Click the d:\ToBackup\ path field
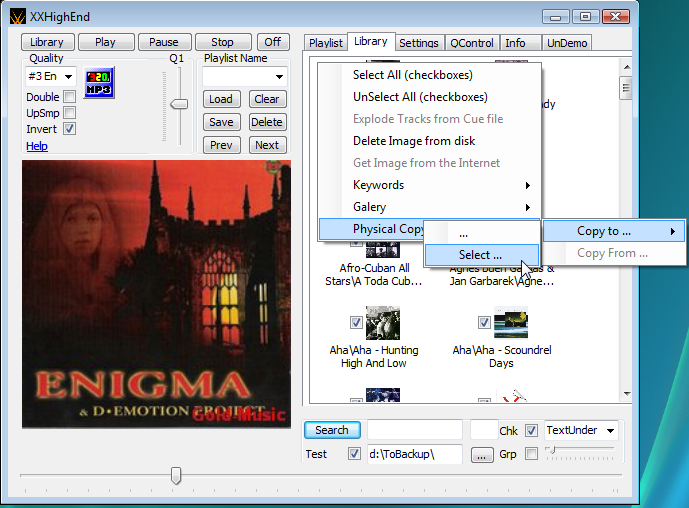The image size is (689, 508). [x=415, y=454]
